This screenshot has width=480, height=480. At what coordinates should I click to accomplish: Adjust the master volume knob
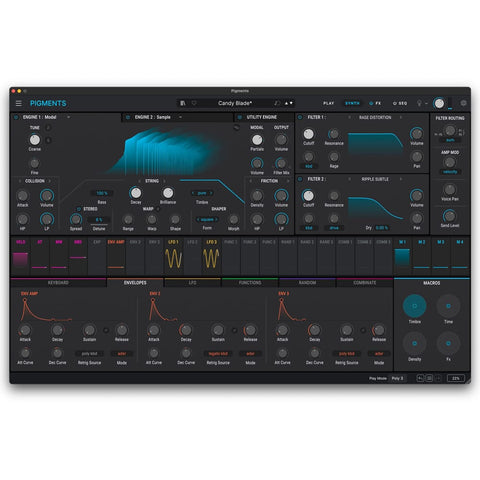pyautogui.click(x=439, y=103)
